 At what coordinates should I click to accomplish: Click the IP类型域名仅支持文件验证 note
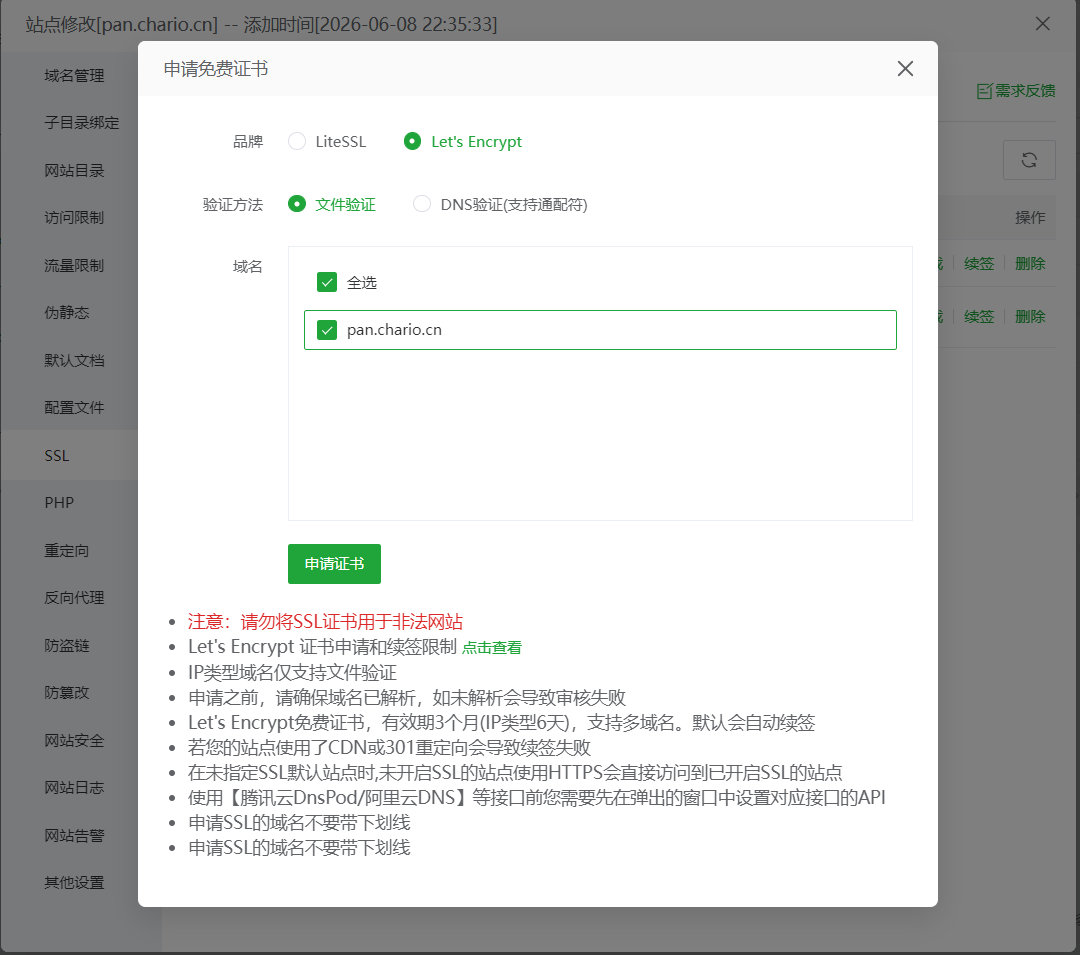pos(293,673)
